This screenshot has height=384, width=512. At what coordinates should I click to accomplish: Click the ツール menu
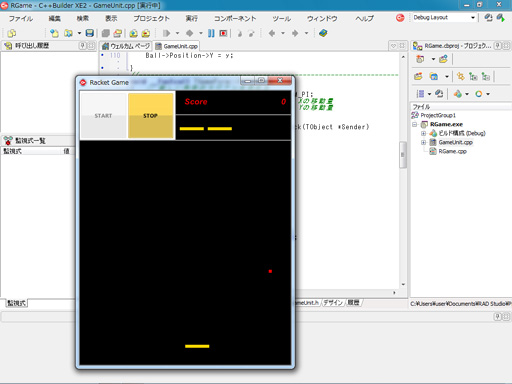coord(281,18)
